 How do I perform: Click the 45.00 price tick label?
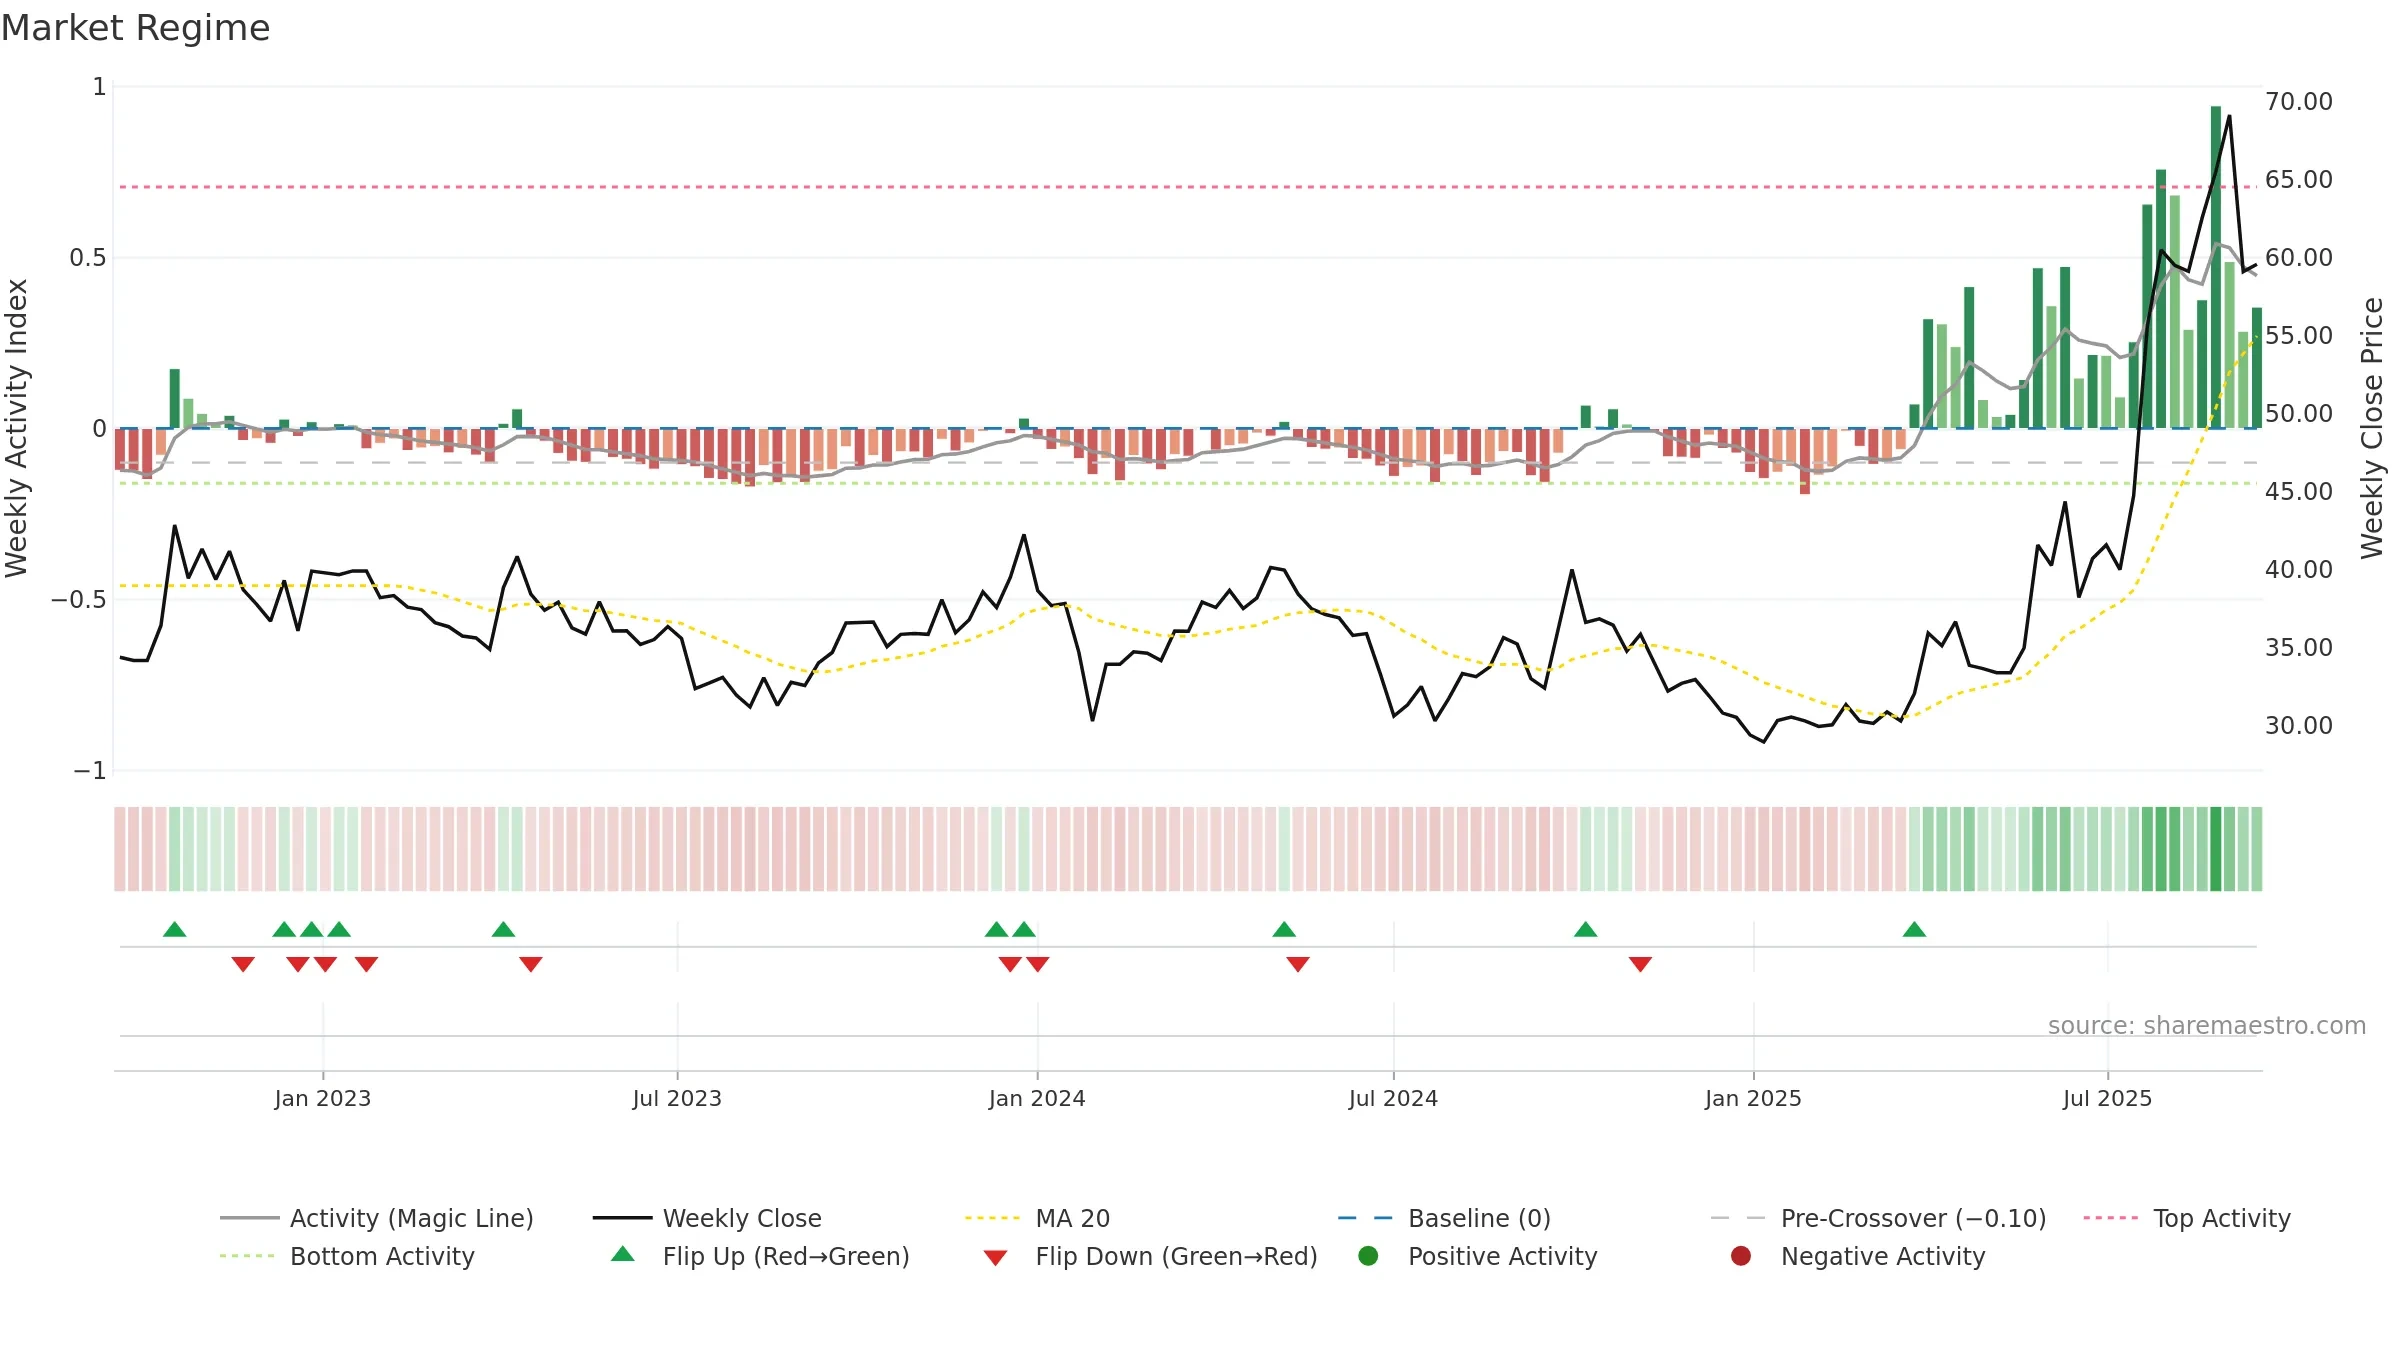2299,492
